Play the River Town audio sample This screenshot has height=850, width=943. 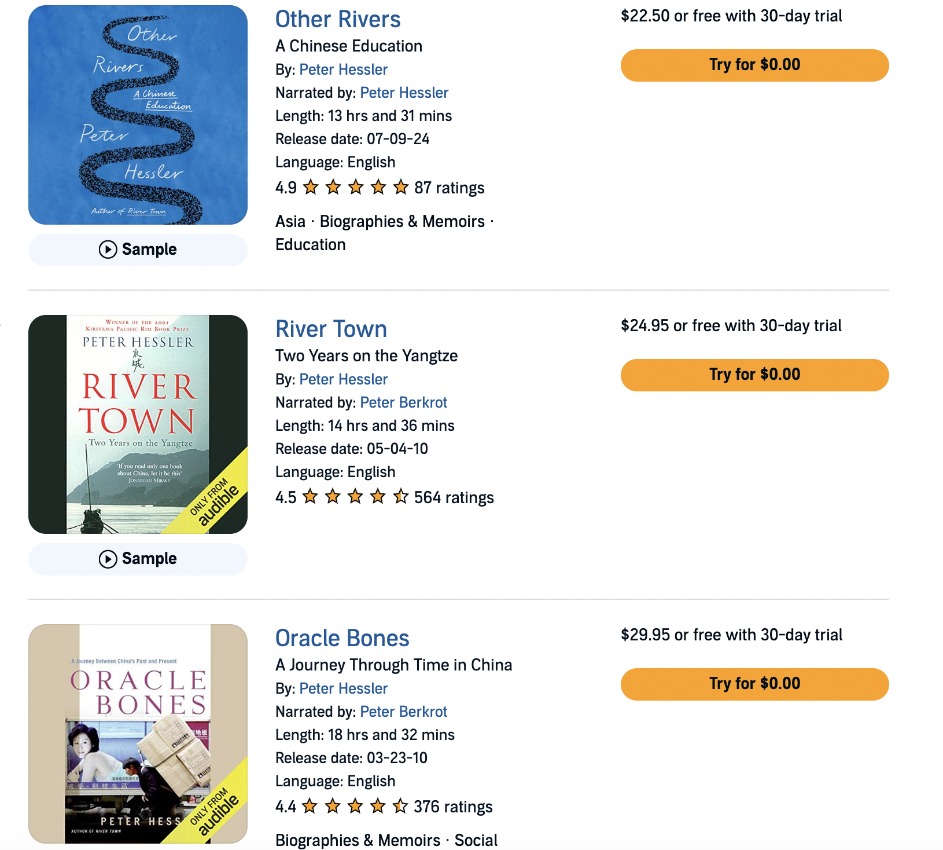pos(138,559)
